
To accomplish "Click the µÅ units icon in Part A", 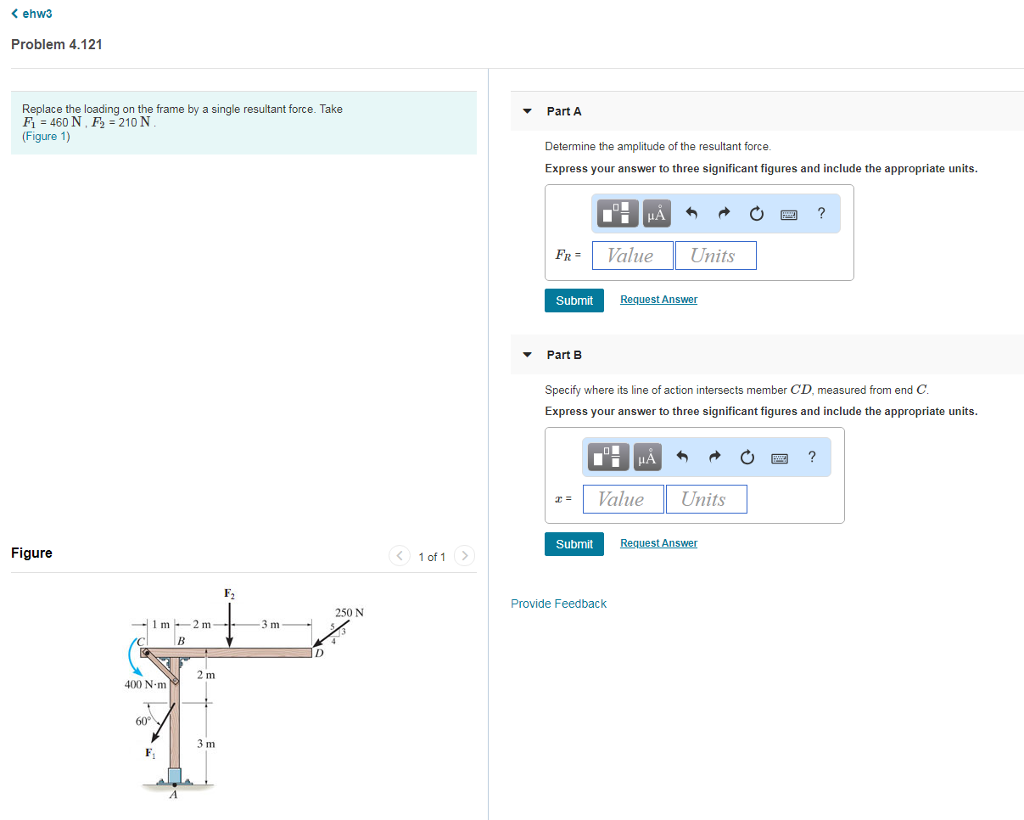I will tap(655, 213).
